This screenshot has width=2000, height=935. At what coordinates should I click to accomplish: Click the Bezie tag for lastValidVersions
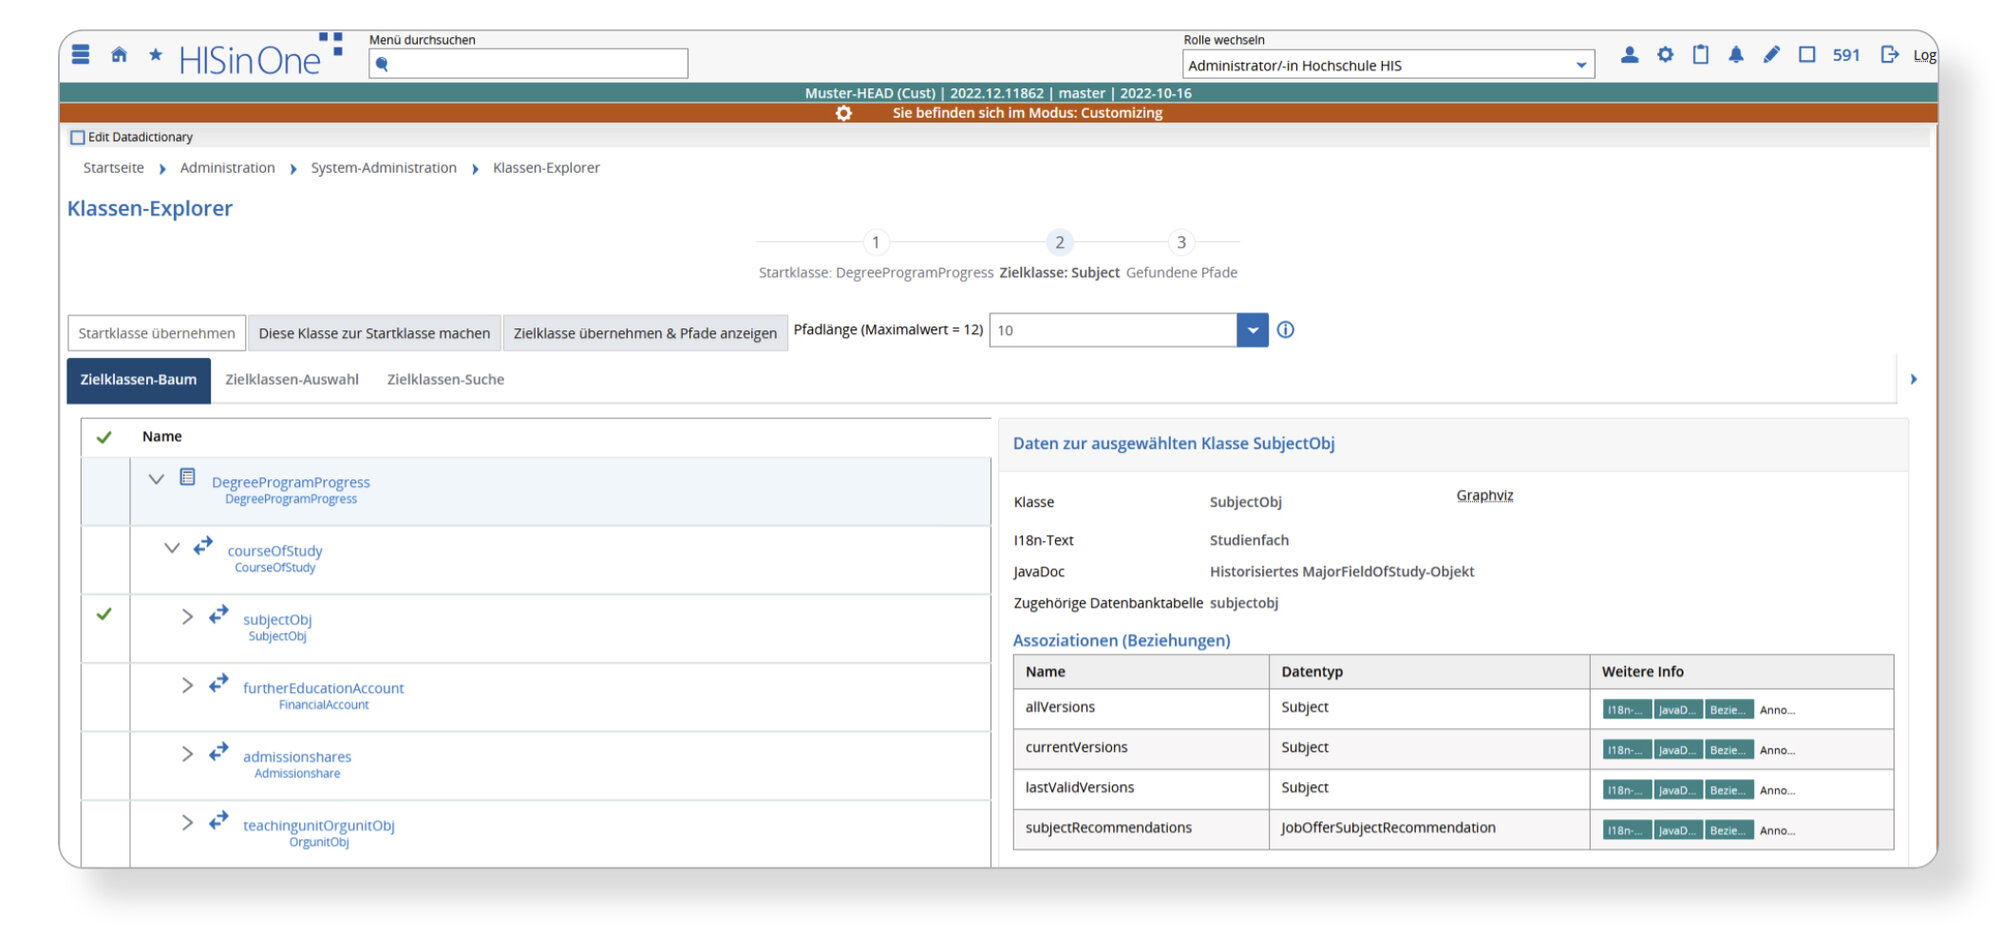tap(1729, 790)
